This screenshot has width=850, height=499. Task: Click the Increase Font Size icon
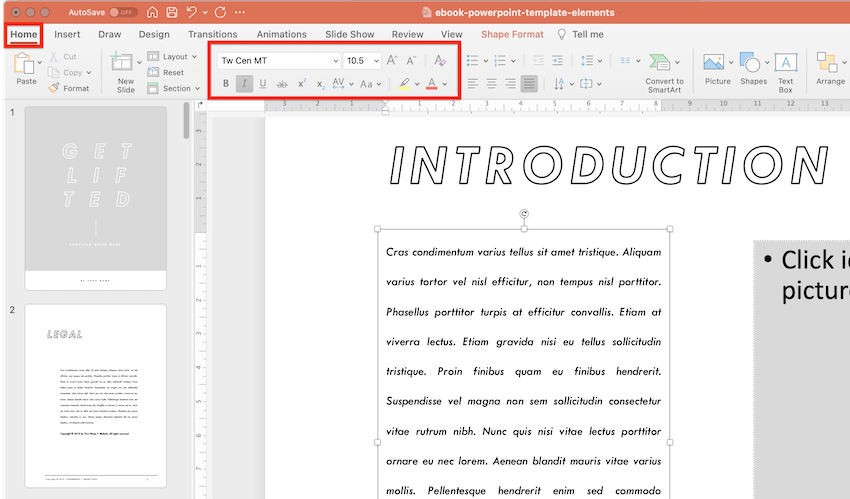(x=392, y=61)
